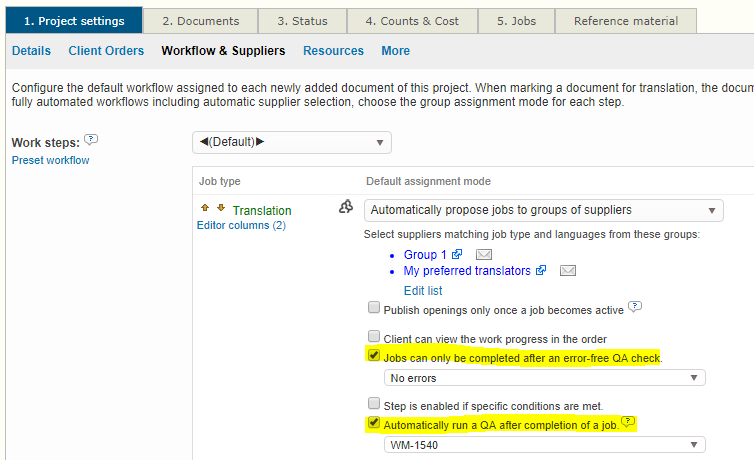The width and height of the screenshot is (754, 460).
Task: Enable Publish openings only once job active
Action: coord(374,309)
